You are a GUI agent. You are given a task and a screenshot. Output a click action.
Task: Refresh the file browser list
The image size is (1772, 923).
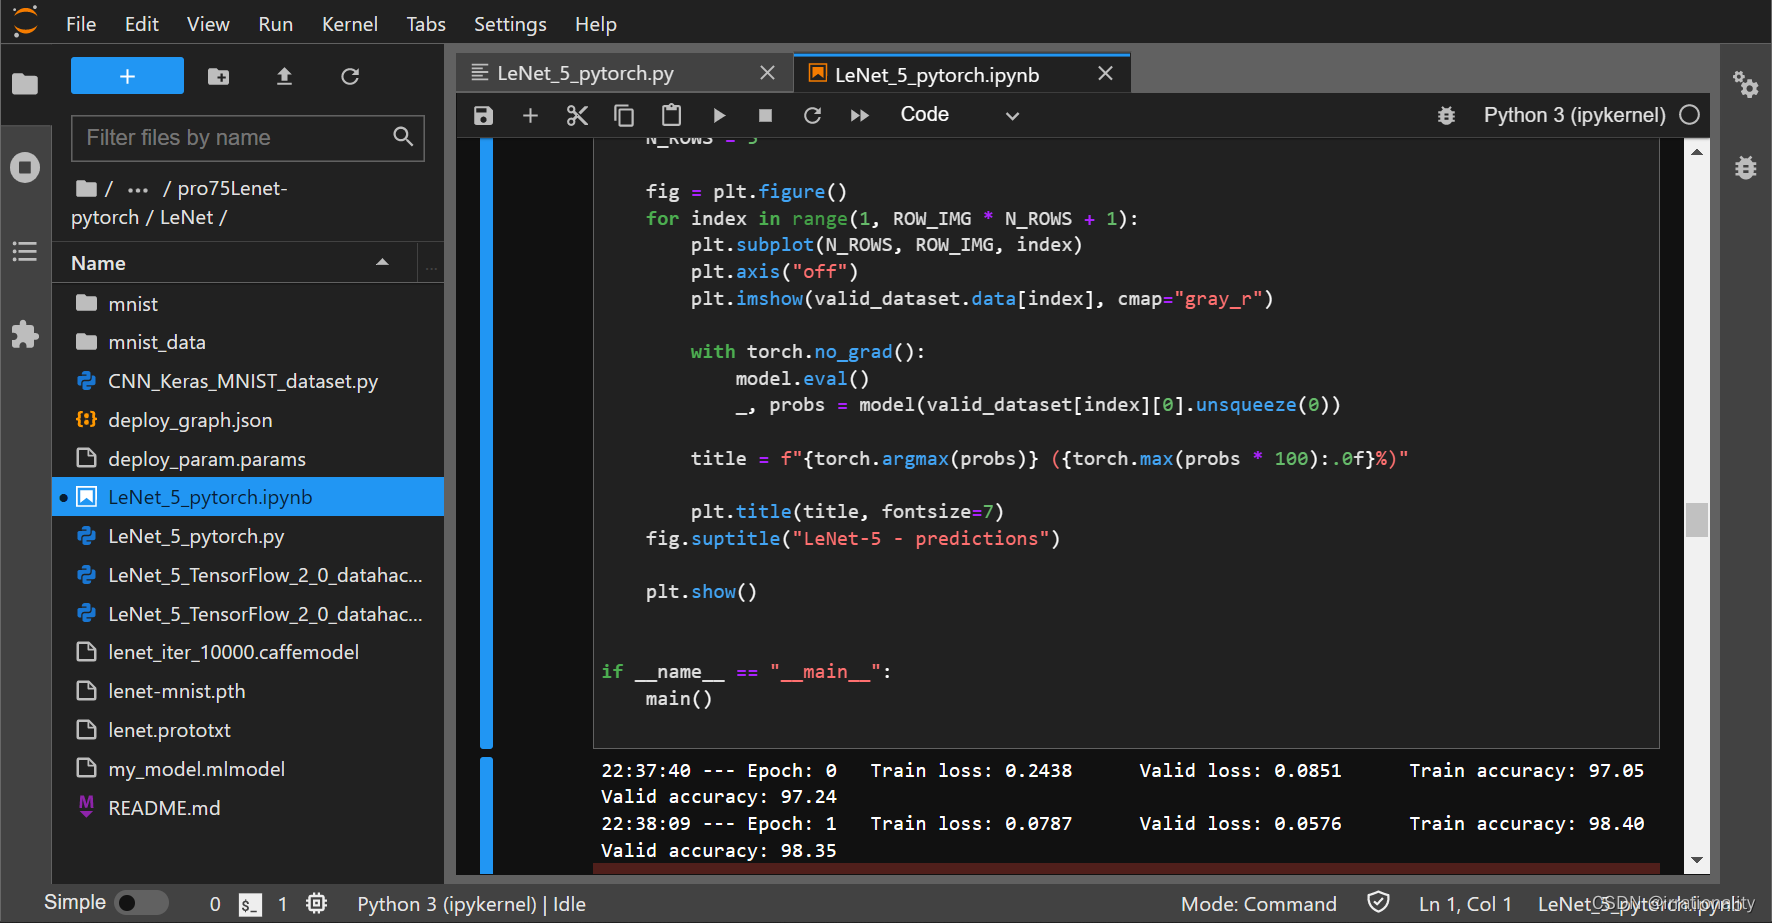[350, 76]
